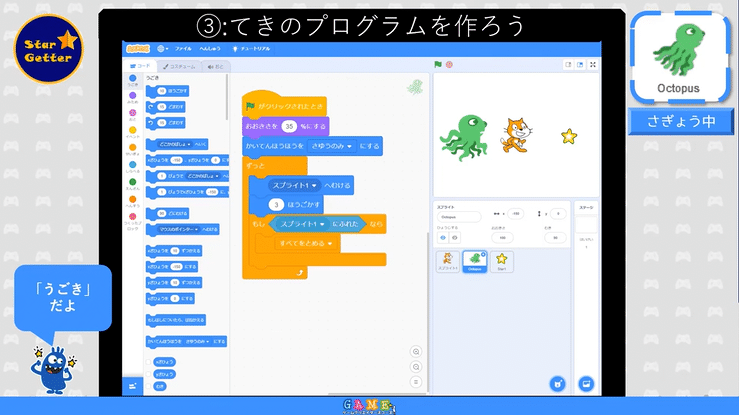Image resolution: width=739 pixels, height=415 pixels.
Task: Open スプライト1 dropdown in へむける block
Action: pyautogui.click(x=295, y=186)
